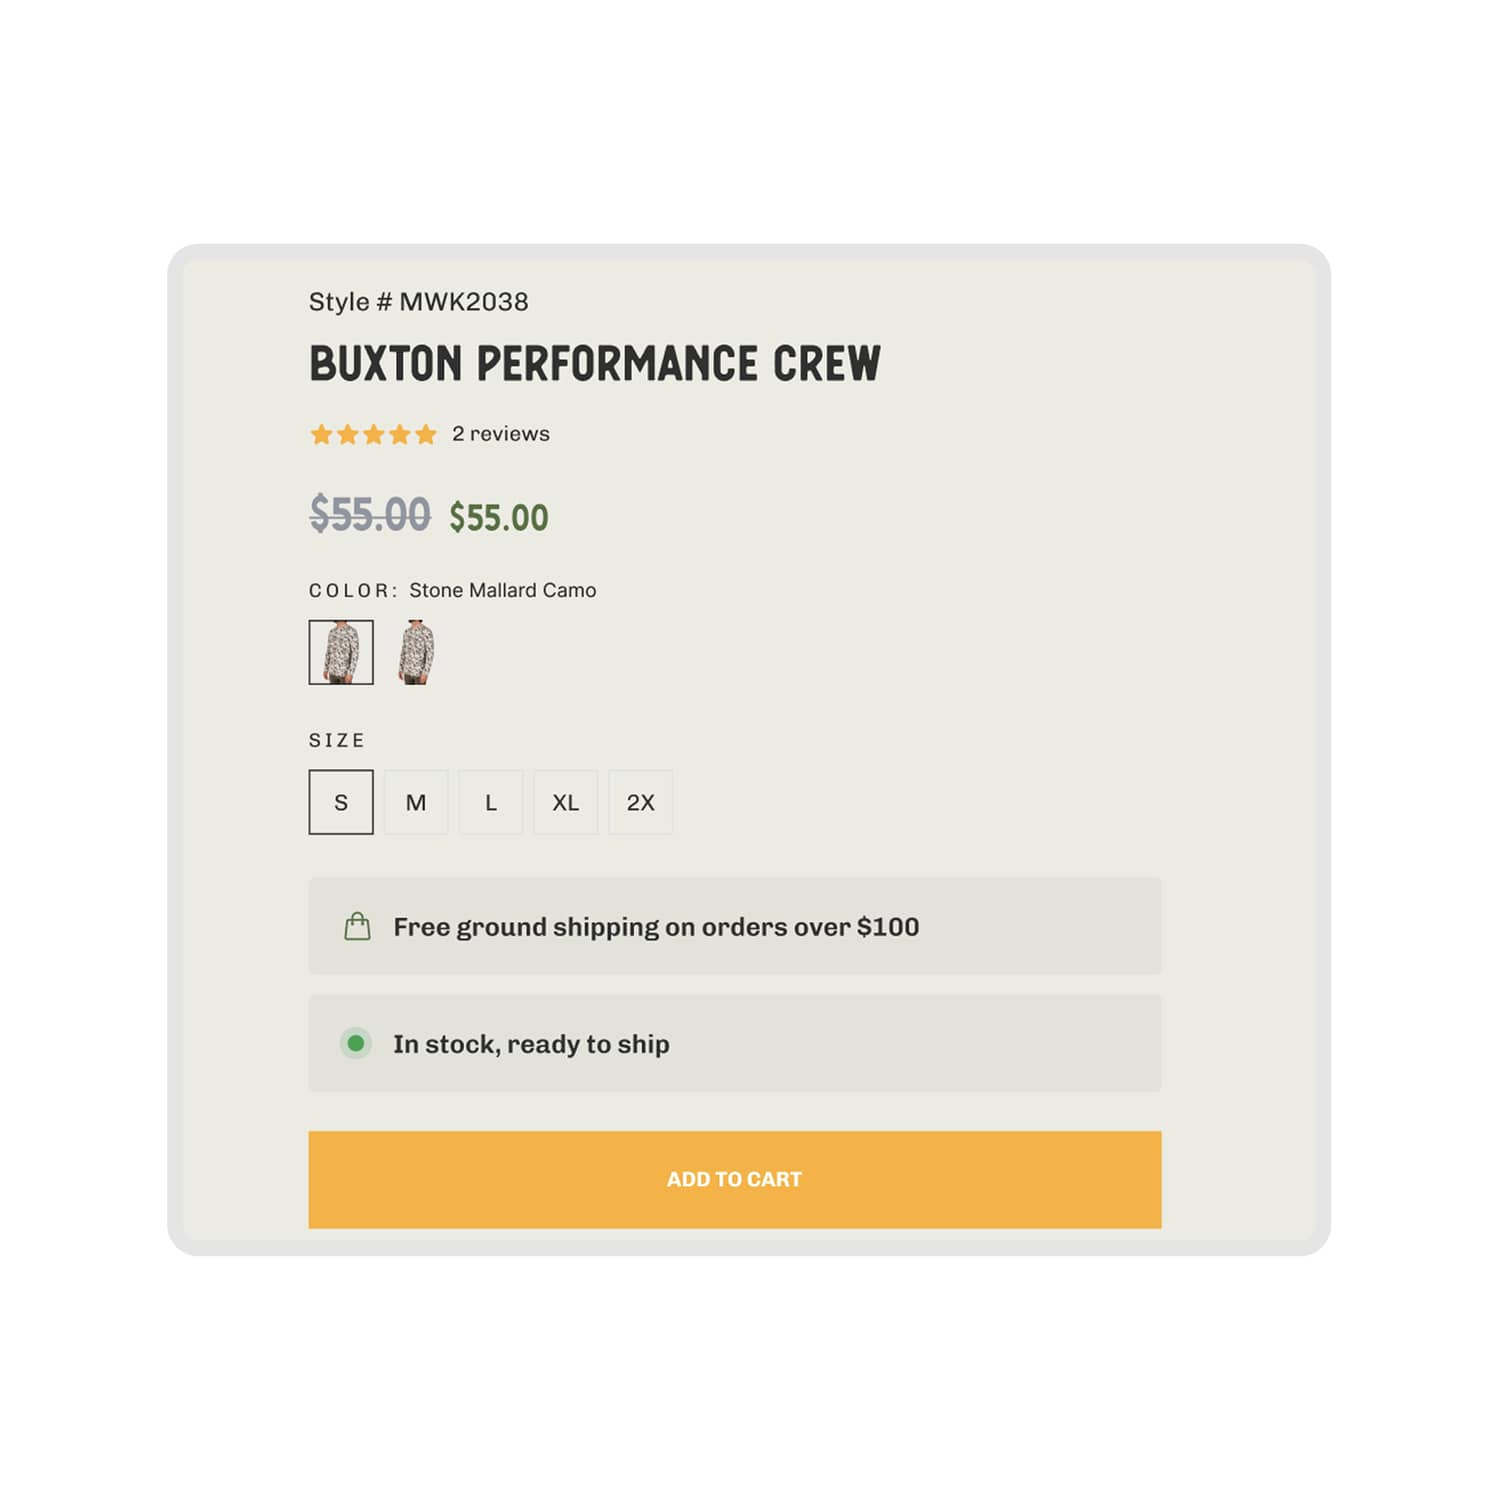Select the Stone Mallard Camo front-view swatch
The width and height of the screenshot is (1500, 1500).
pos(340,650)
